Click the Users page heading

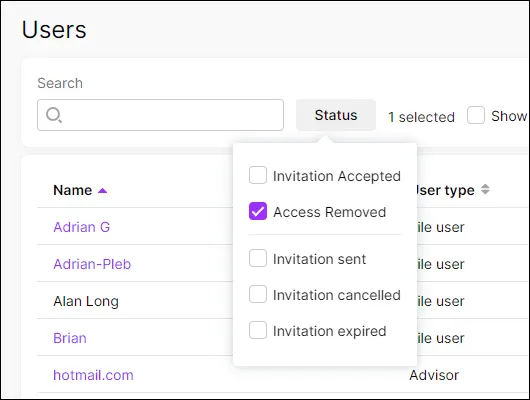54,30
